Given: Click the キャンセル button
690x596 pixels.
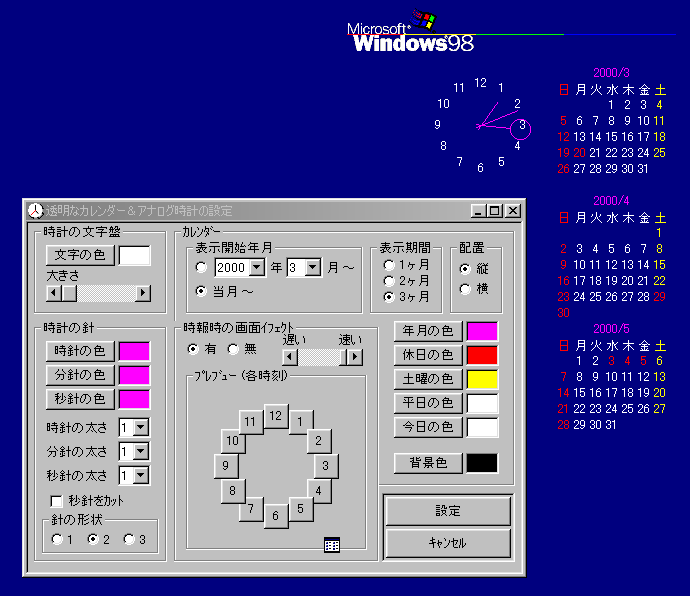Looking at the screenshot, I should (x=448, y=543).
